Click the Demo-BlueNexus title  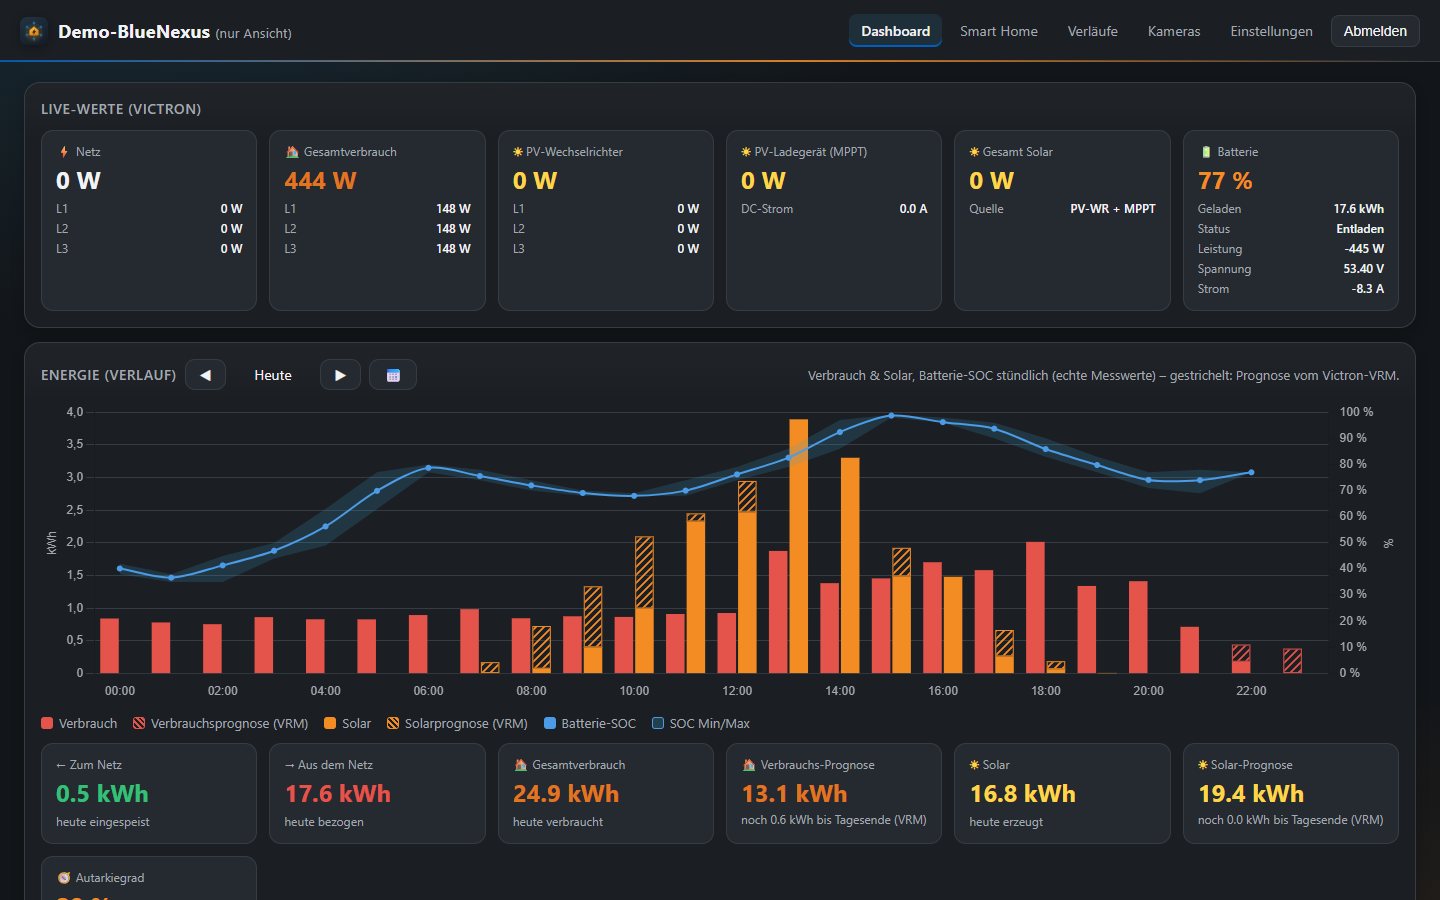pos(134,32)
